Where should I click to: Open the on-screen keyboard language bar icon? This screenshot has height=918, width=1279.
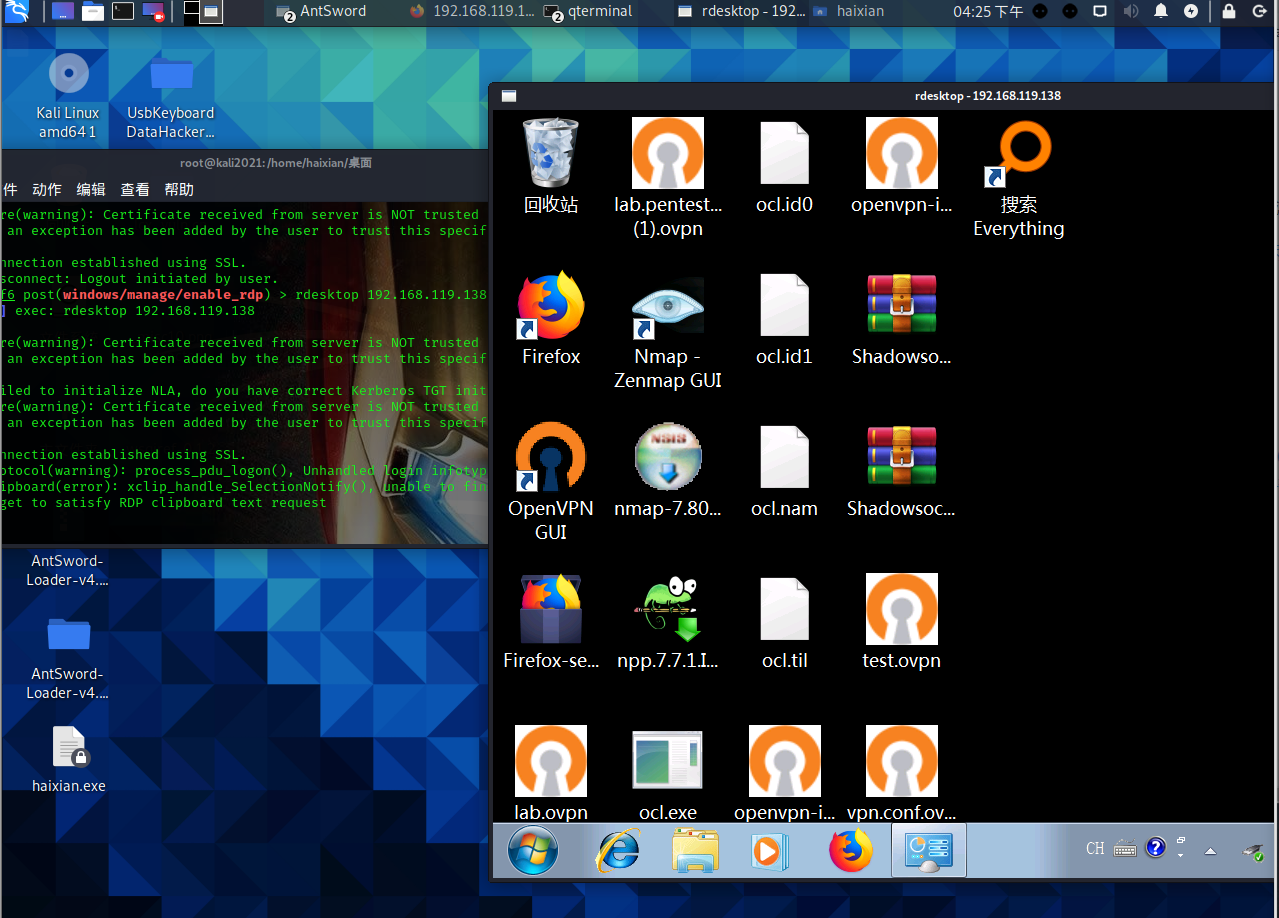coord(1125,849)
